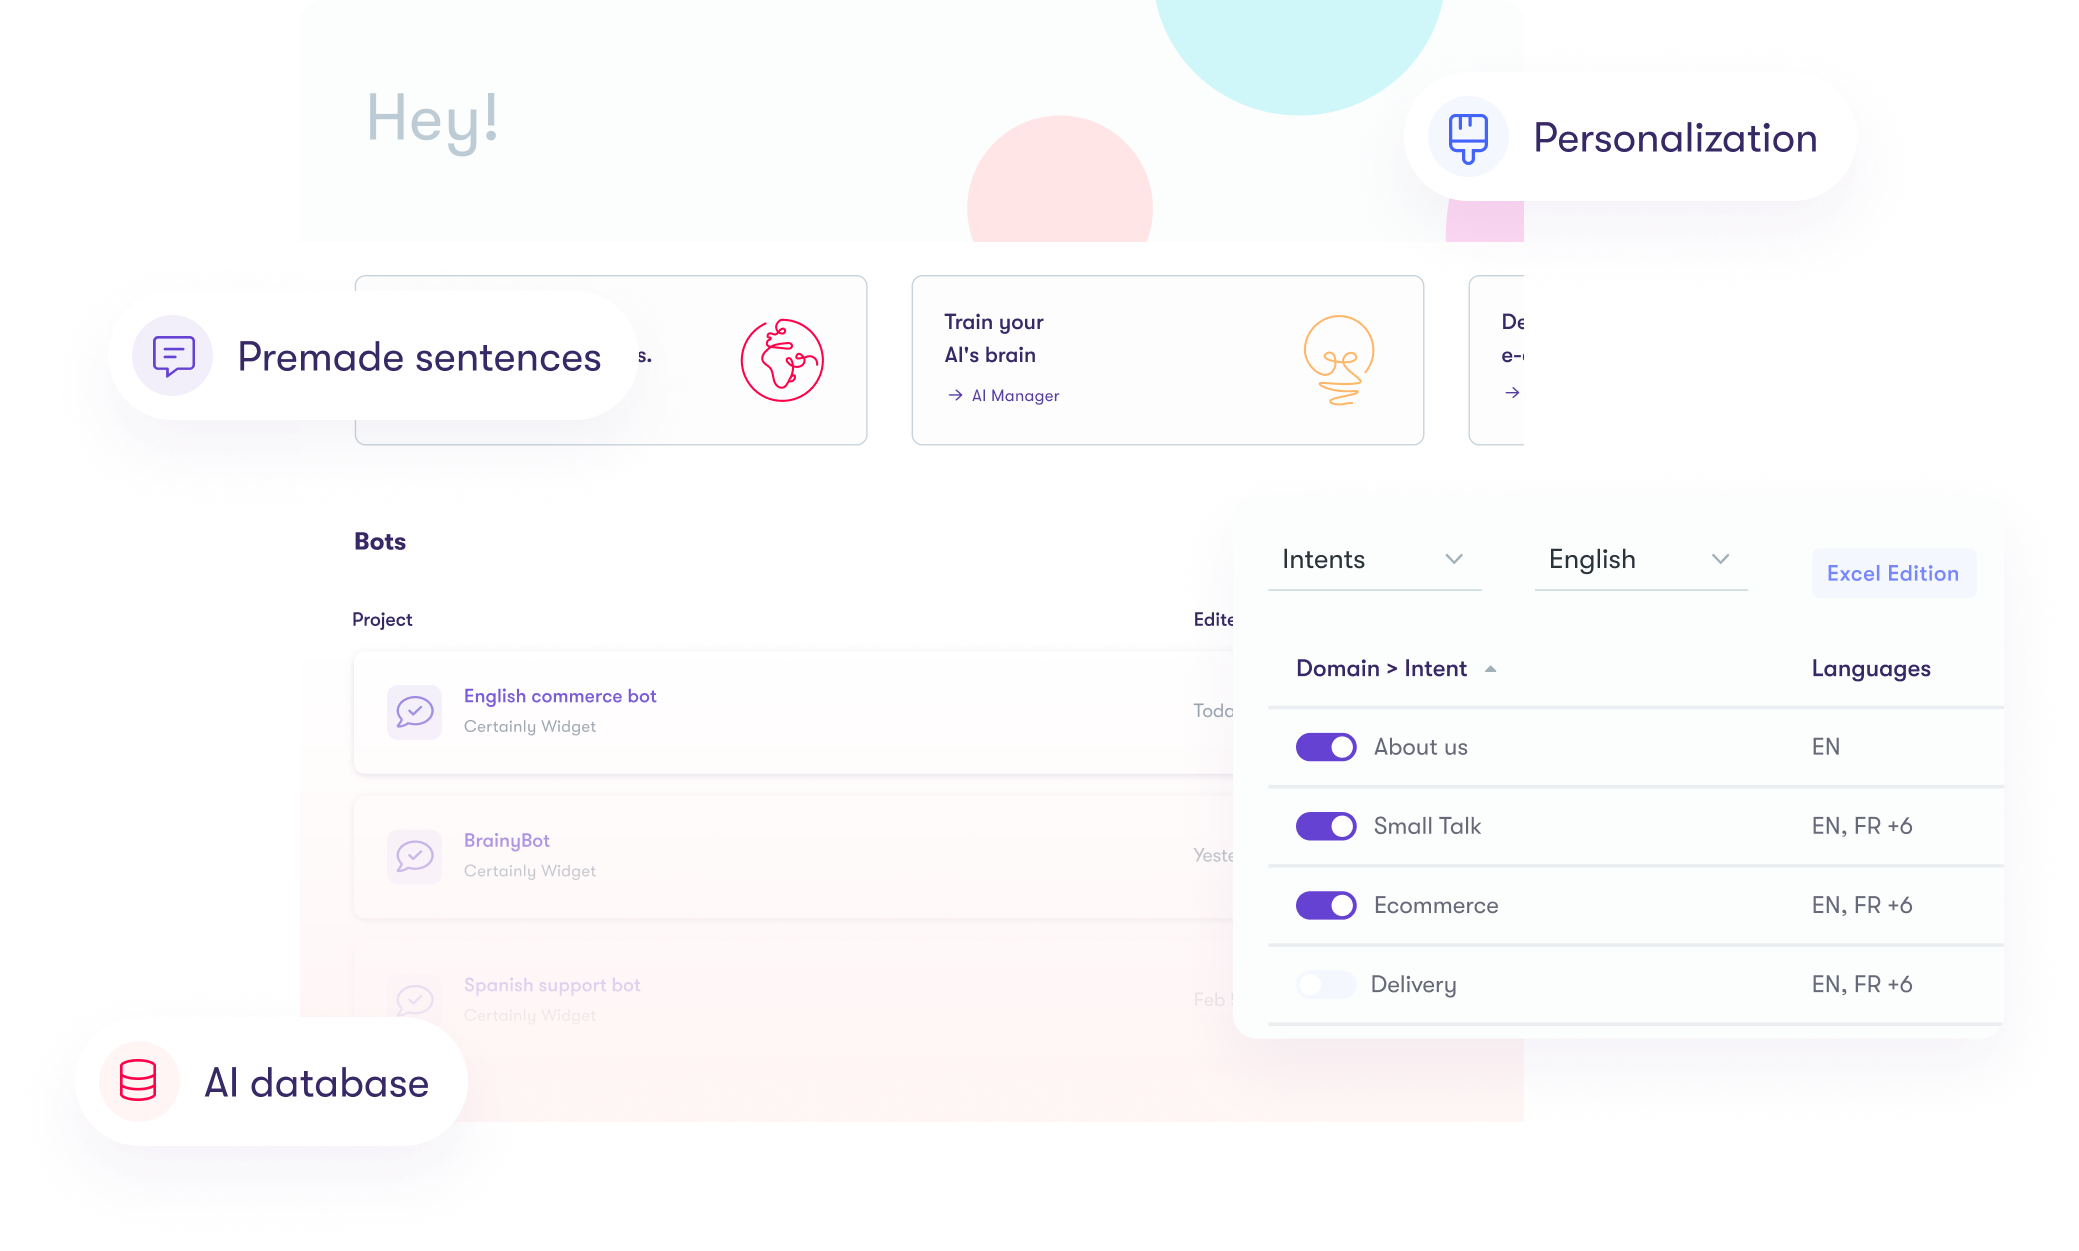
Task: Click the Excel Edition button
Action: (1893, 573)
